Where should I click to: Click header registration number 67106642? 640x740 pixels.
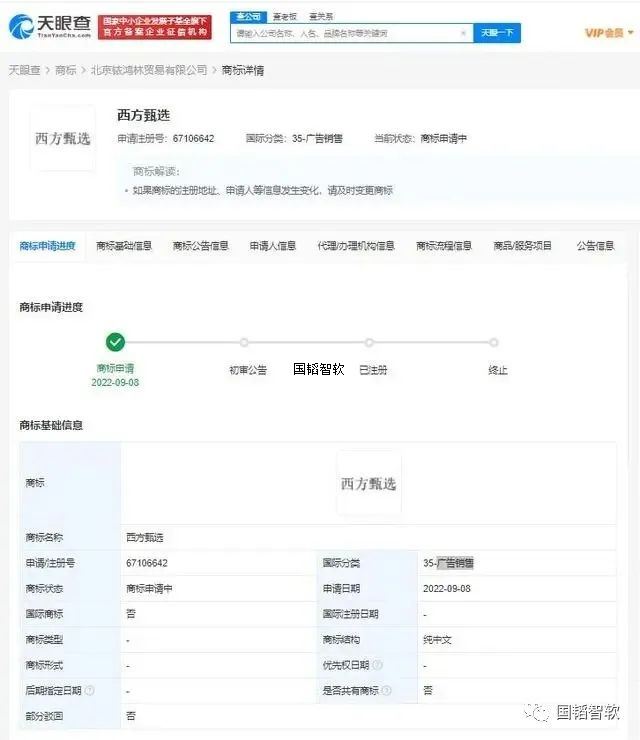tap(194, 139)
